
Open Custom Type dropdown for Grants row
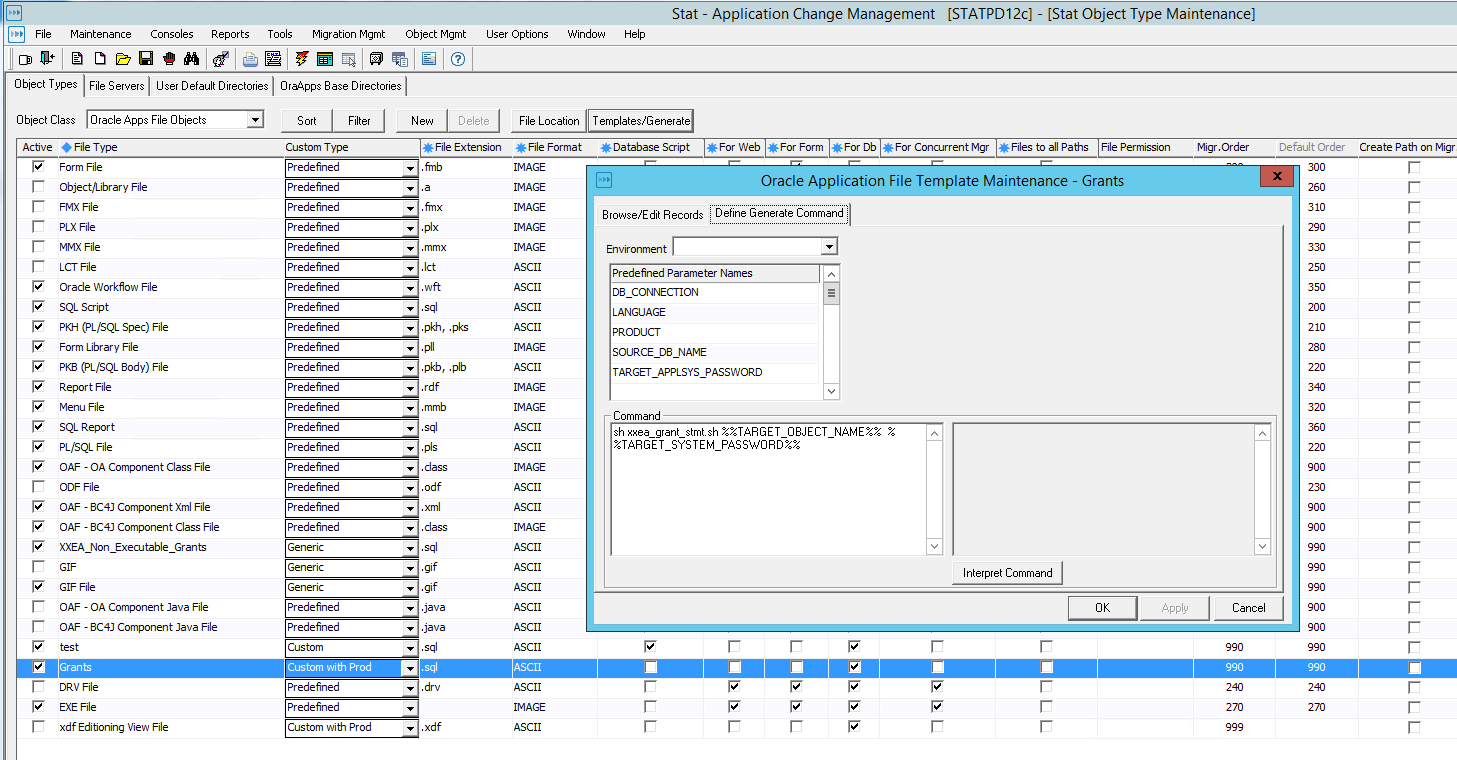coord(410,668)
